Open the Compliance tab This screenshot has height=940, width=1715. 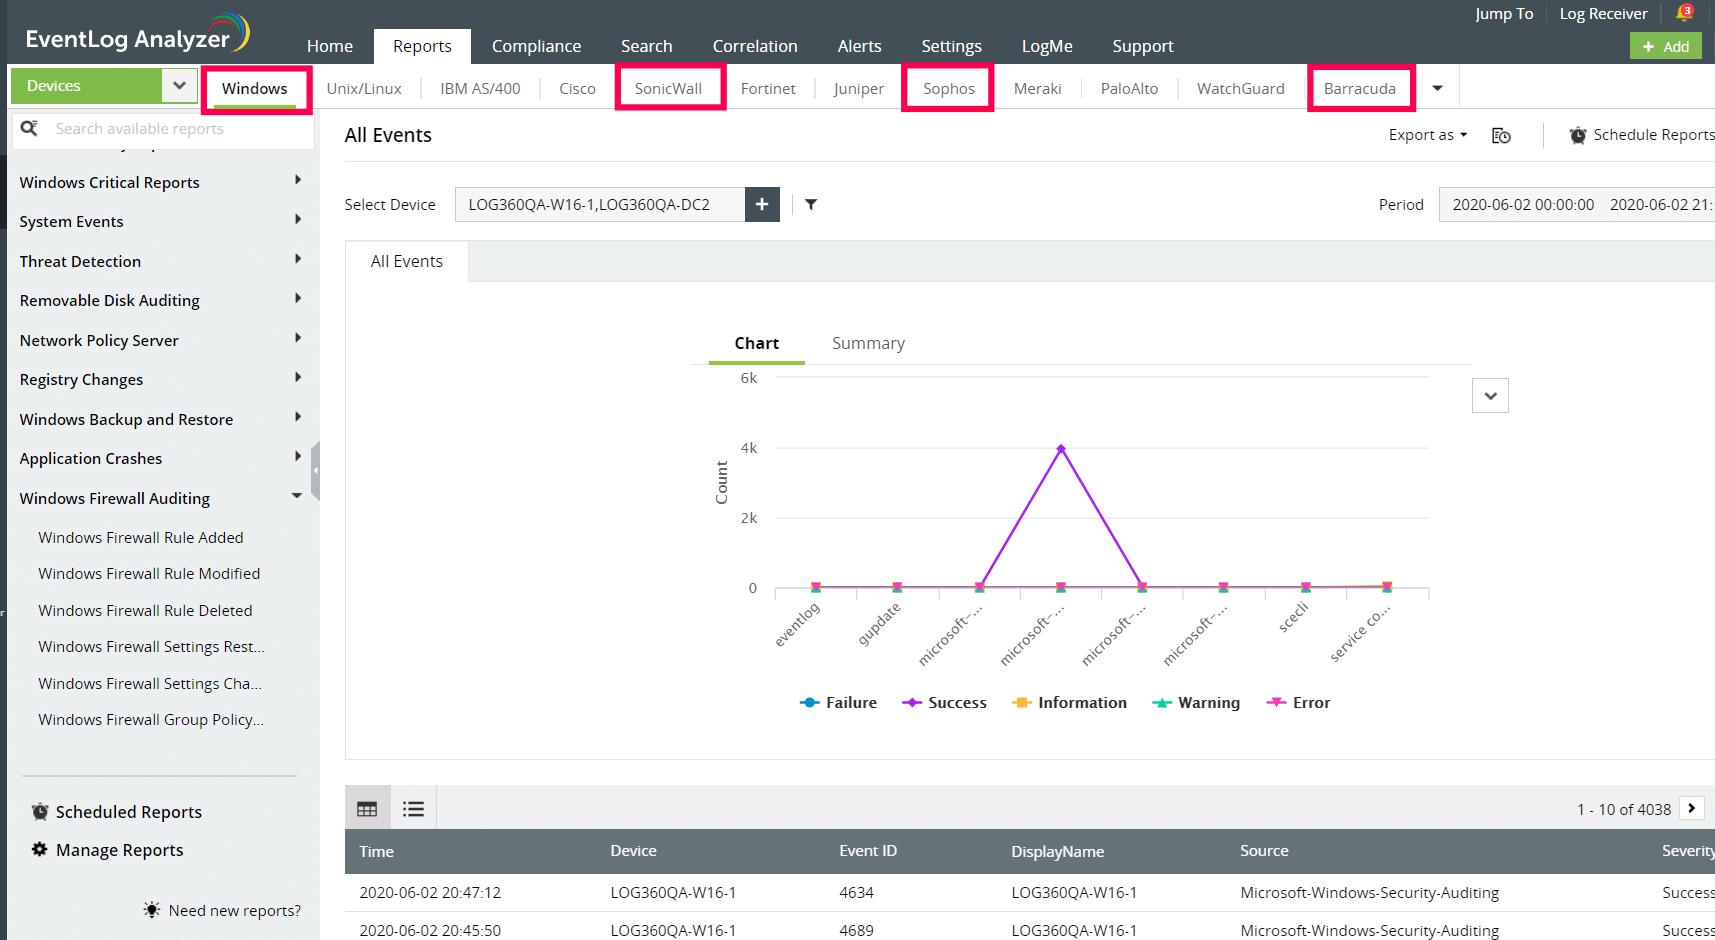pos(536,46)
